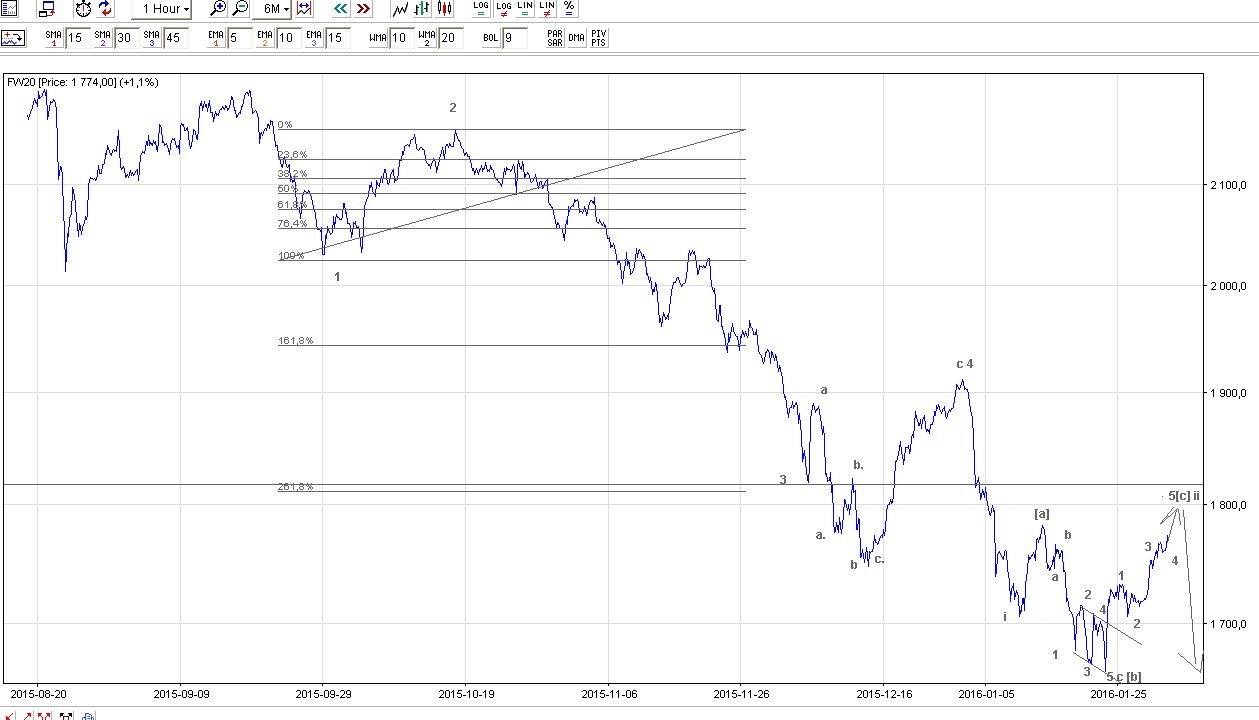Click the '5 c [b]' wave annotation
The image size is (1259, 720).
[x=1124, y=677]
